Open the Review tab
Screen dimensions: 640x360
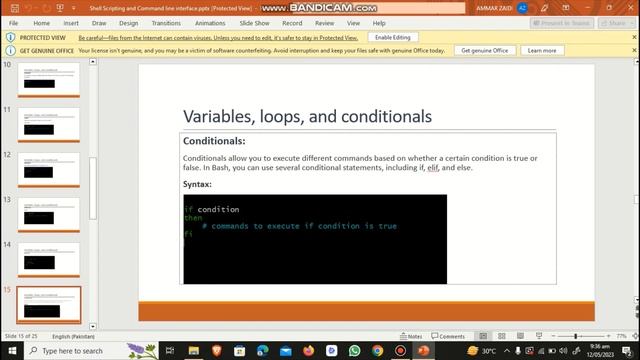pos(324,23)
